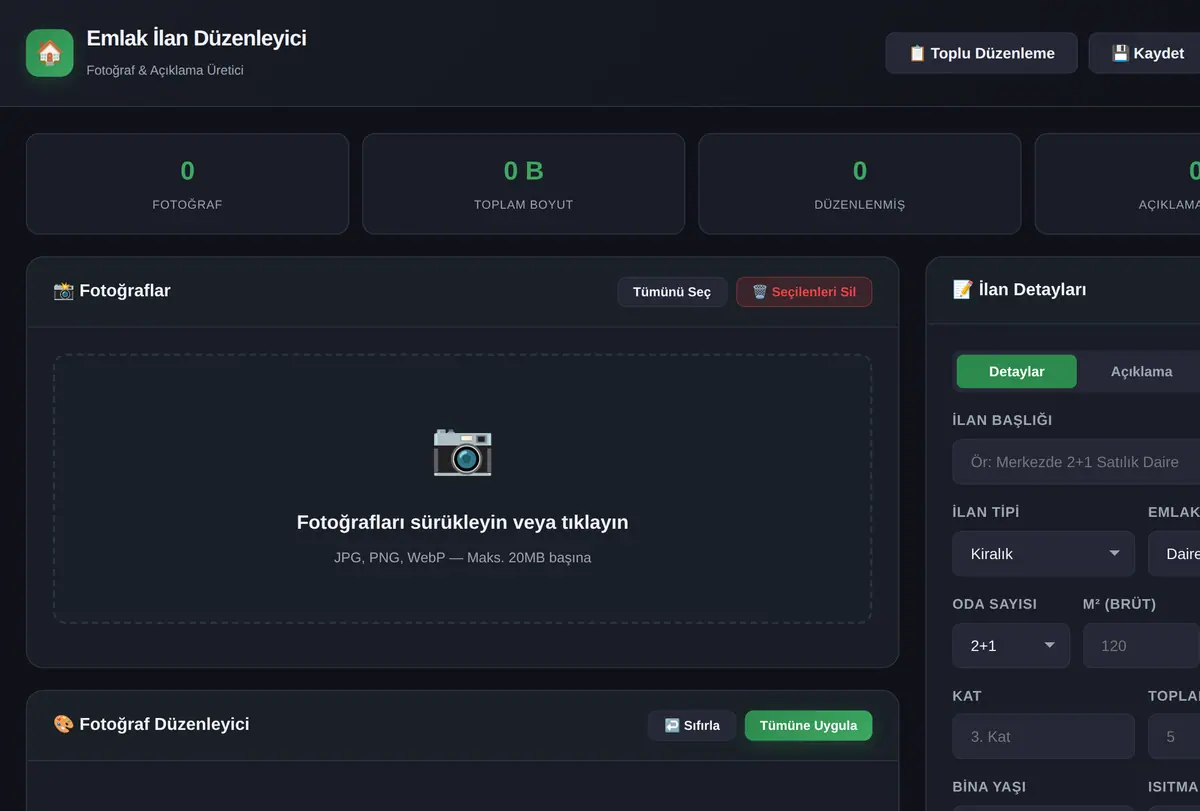Click the 'ODA SAYISI' field label
This screenshot has height=811, width=1200.
995,604
